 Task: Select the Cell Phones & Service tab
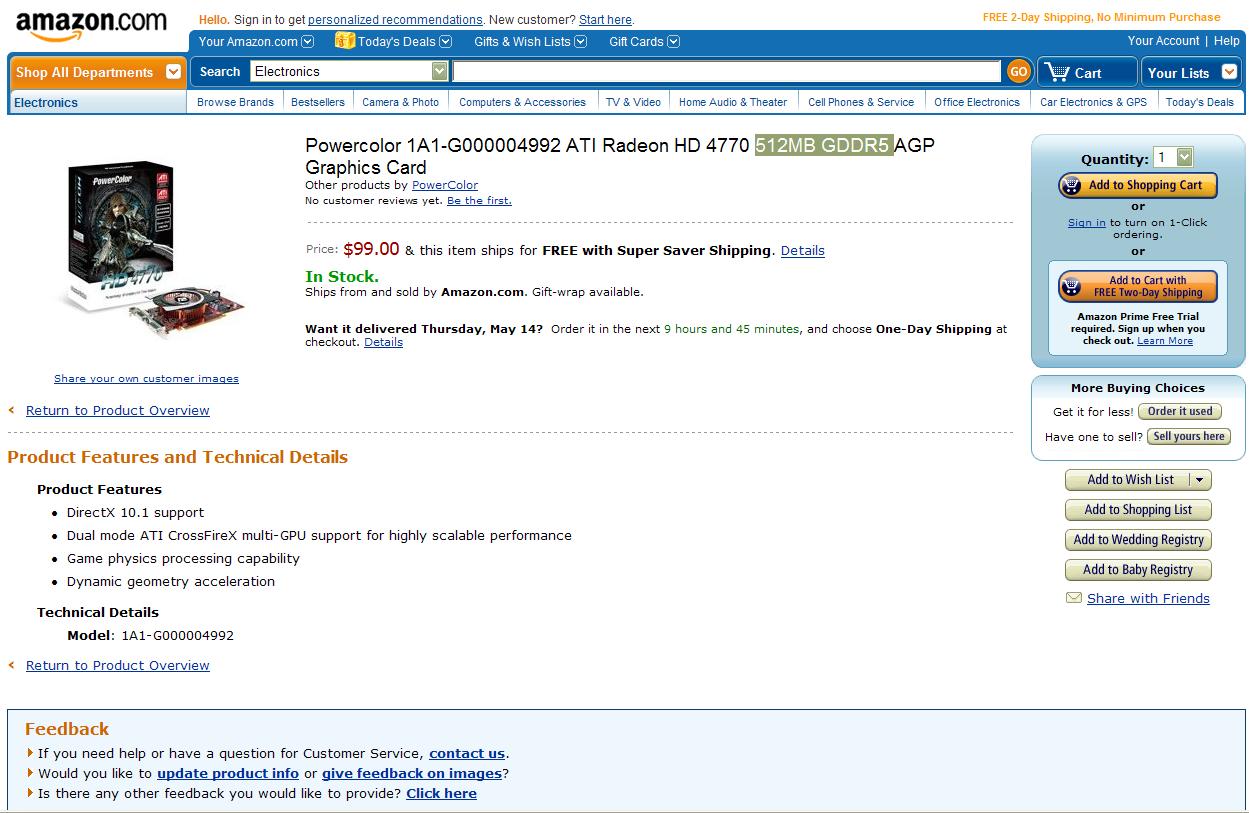pos(861,102)
